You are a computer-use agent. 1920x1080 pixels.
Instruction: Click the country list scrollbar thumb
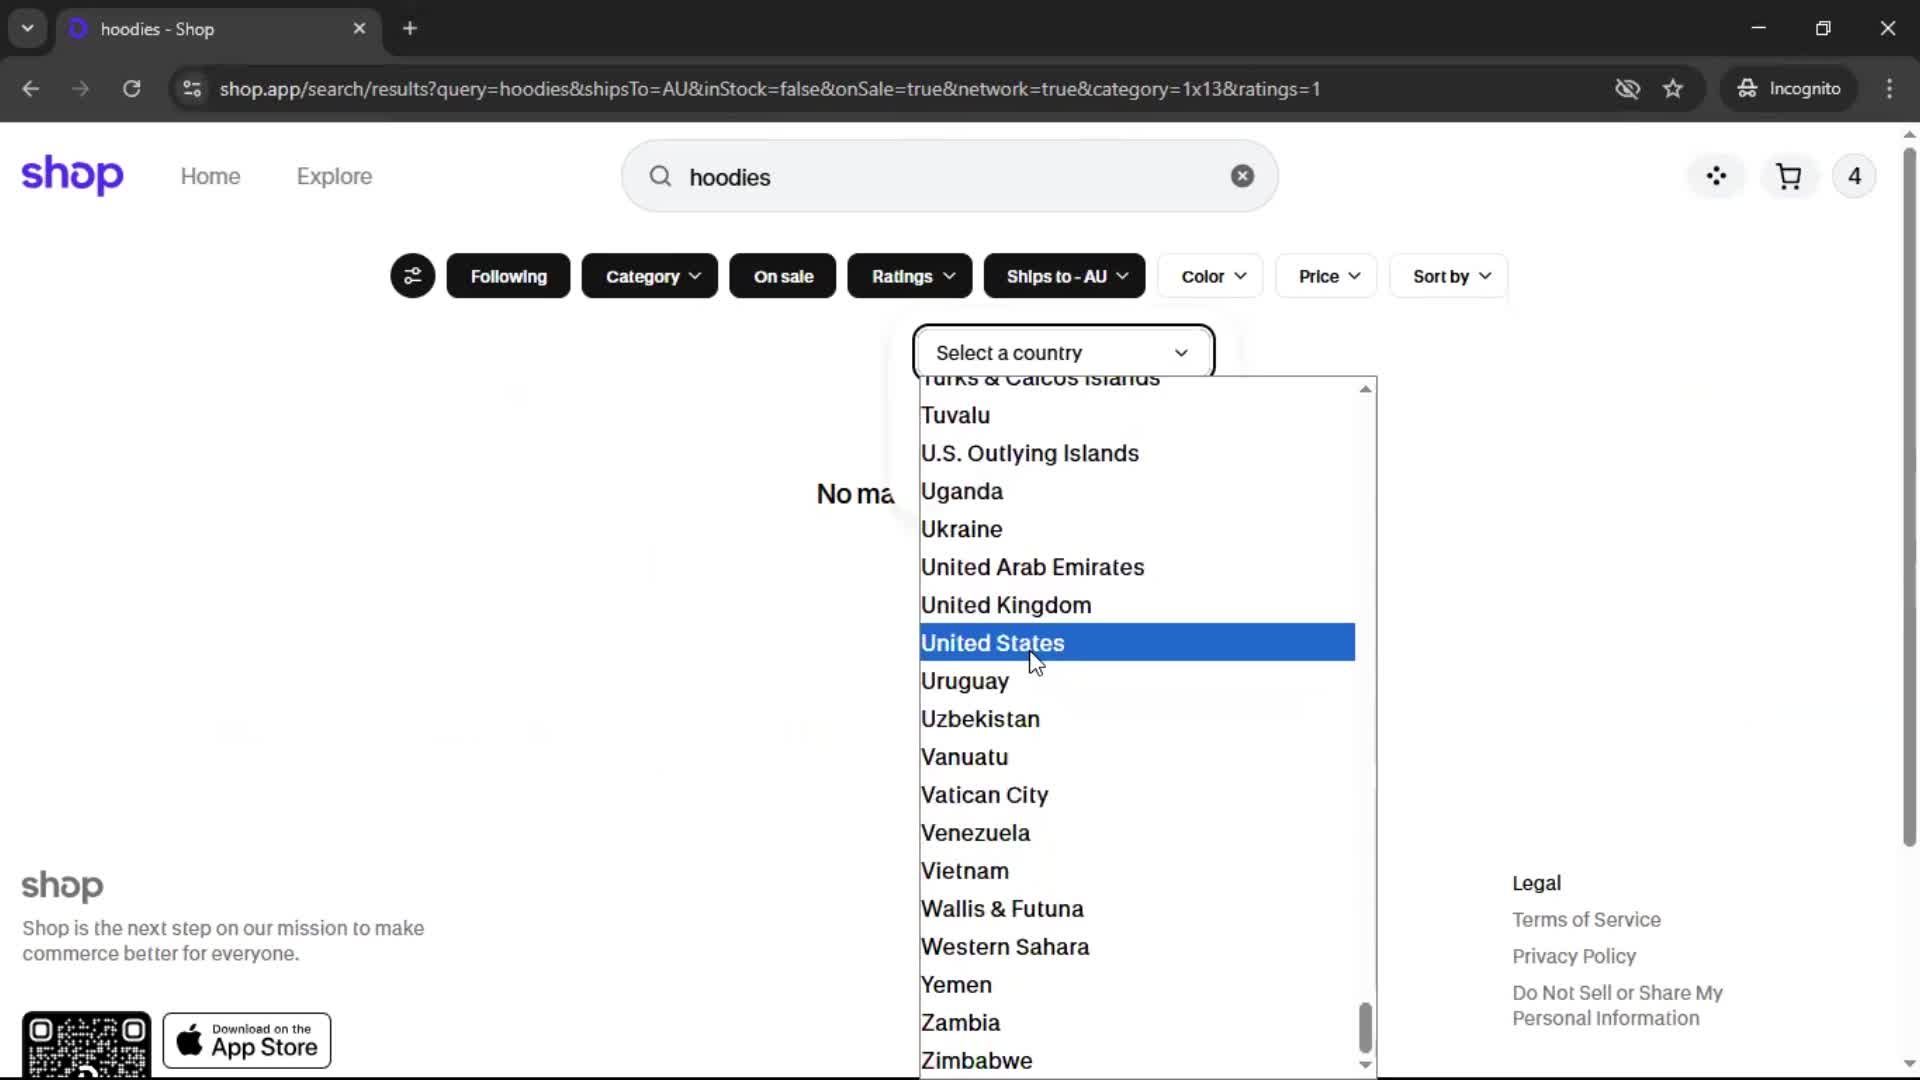point(1365,1027)
